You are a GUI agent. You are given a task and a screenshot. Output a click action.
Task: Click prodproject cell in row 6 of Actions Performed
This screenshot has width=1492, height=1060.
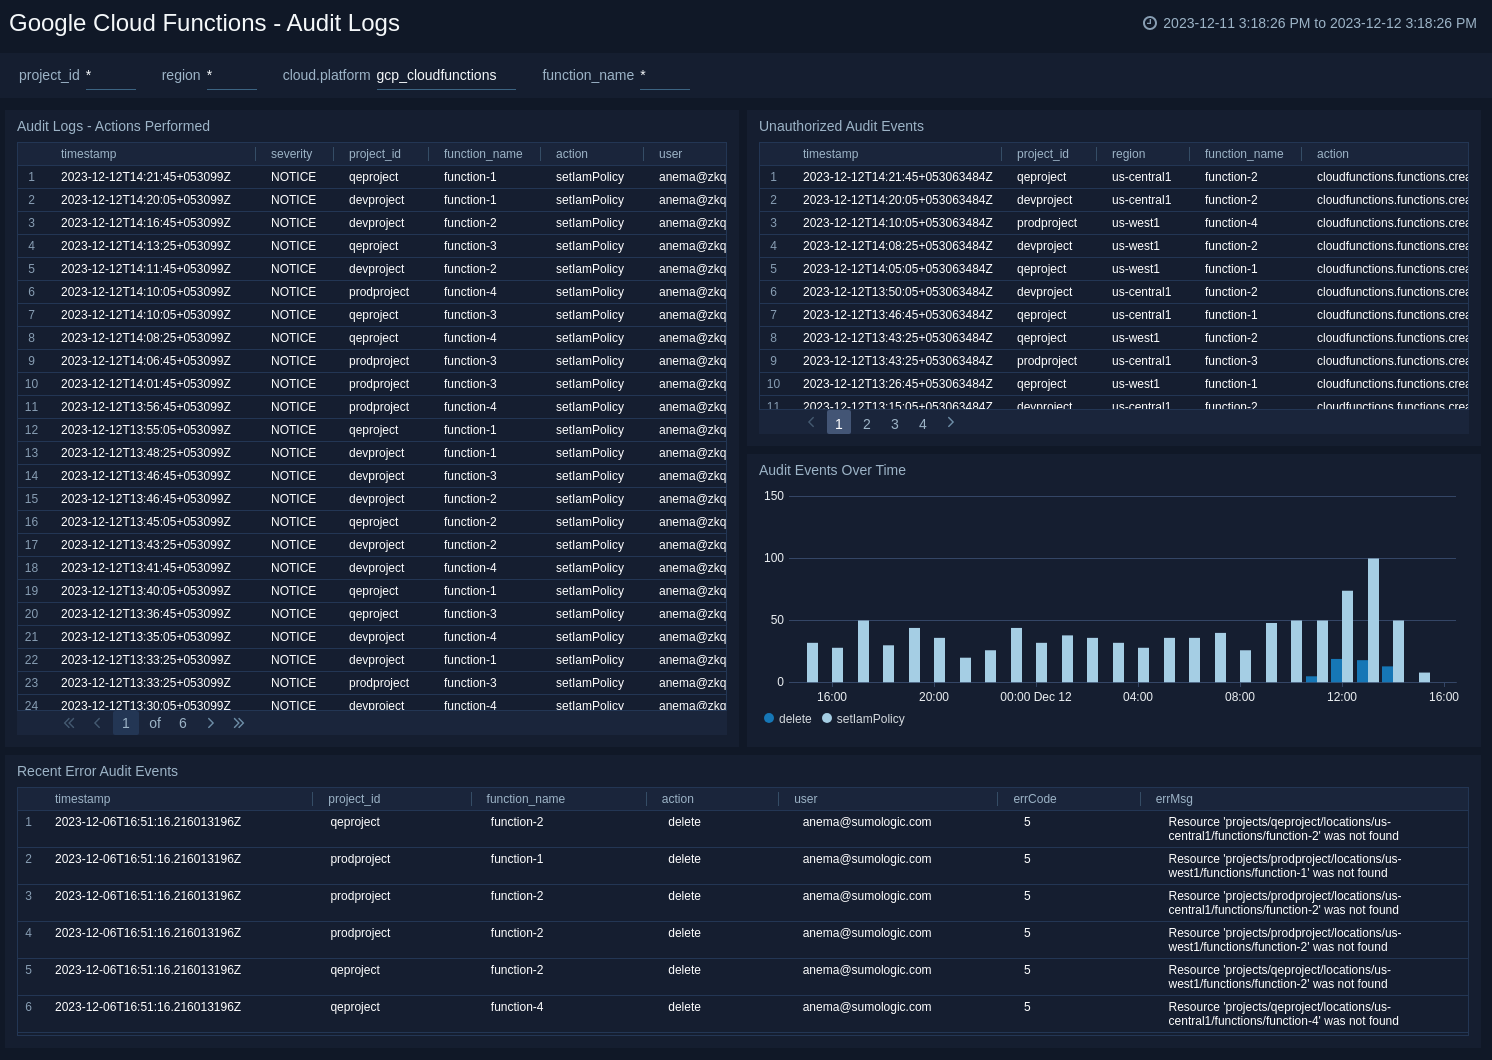coord(379,292)
